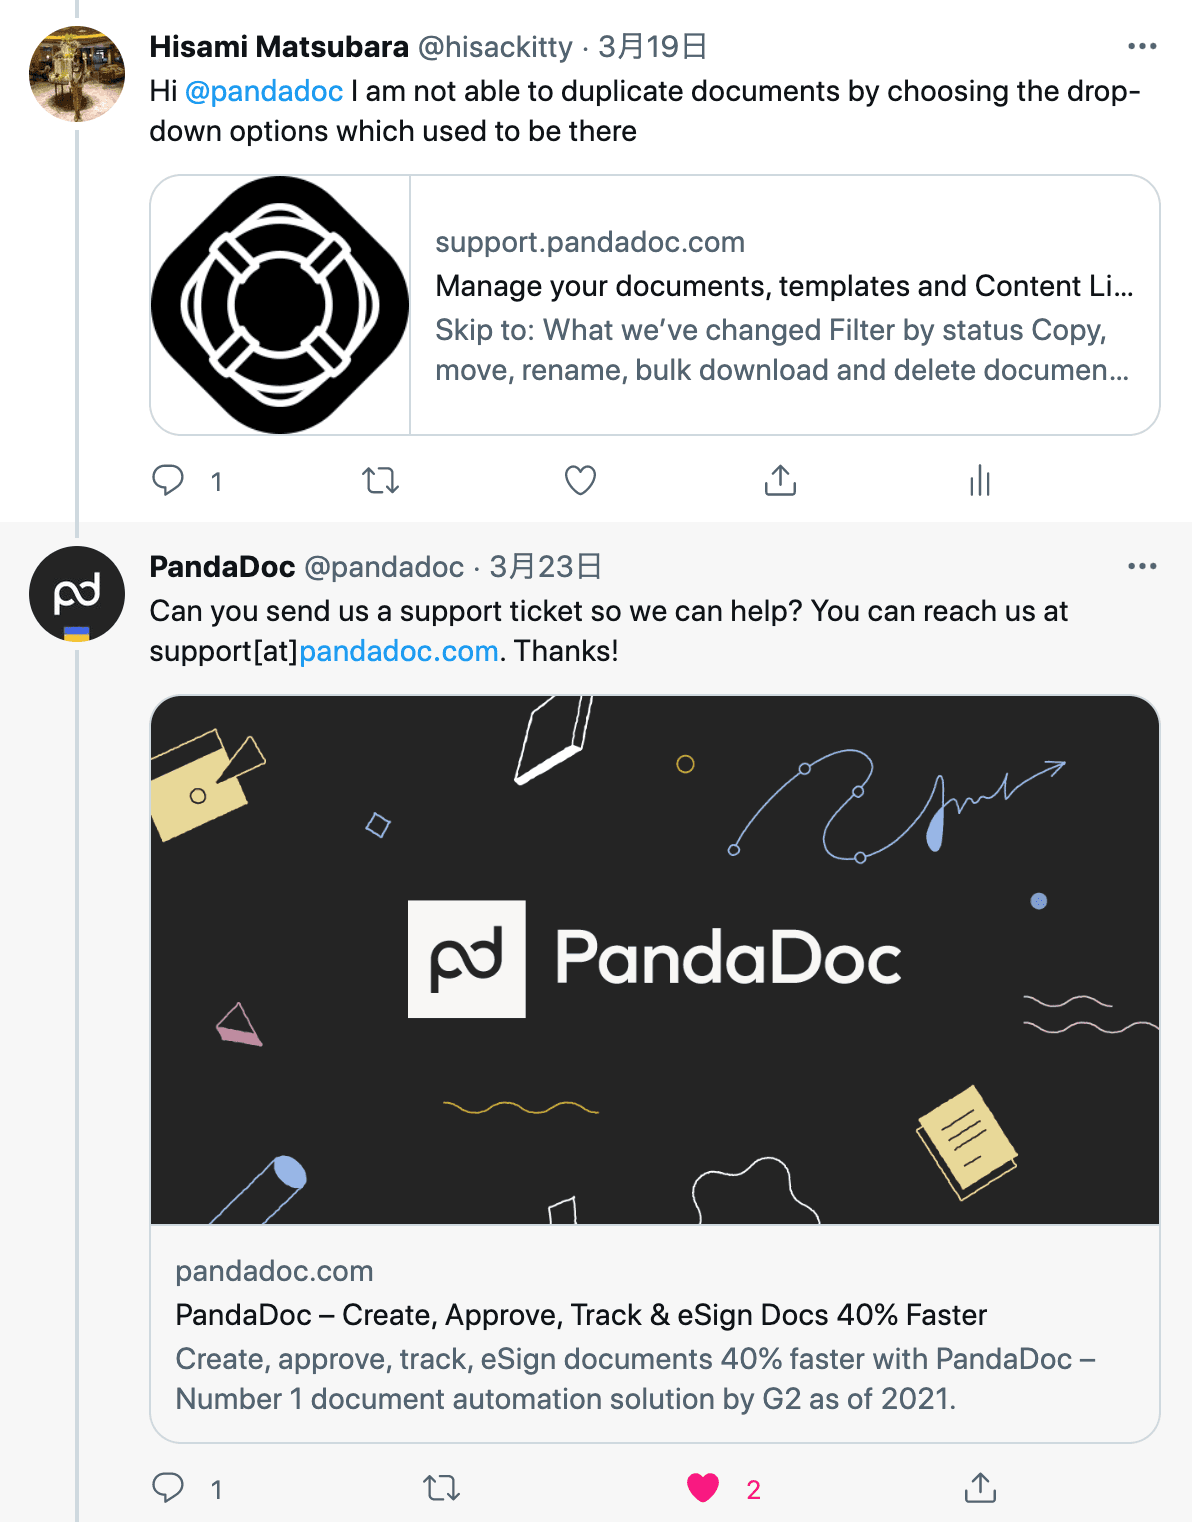Click the @pandadoc mention link

[264, 92]
